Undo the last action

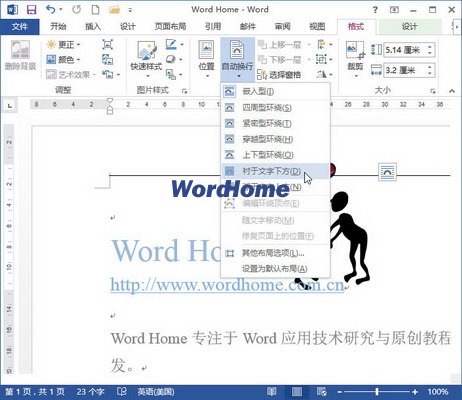click(x=51, y=9)
